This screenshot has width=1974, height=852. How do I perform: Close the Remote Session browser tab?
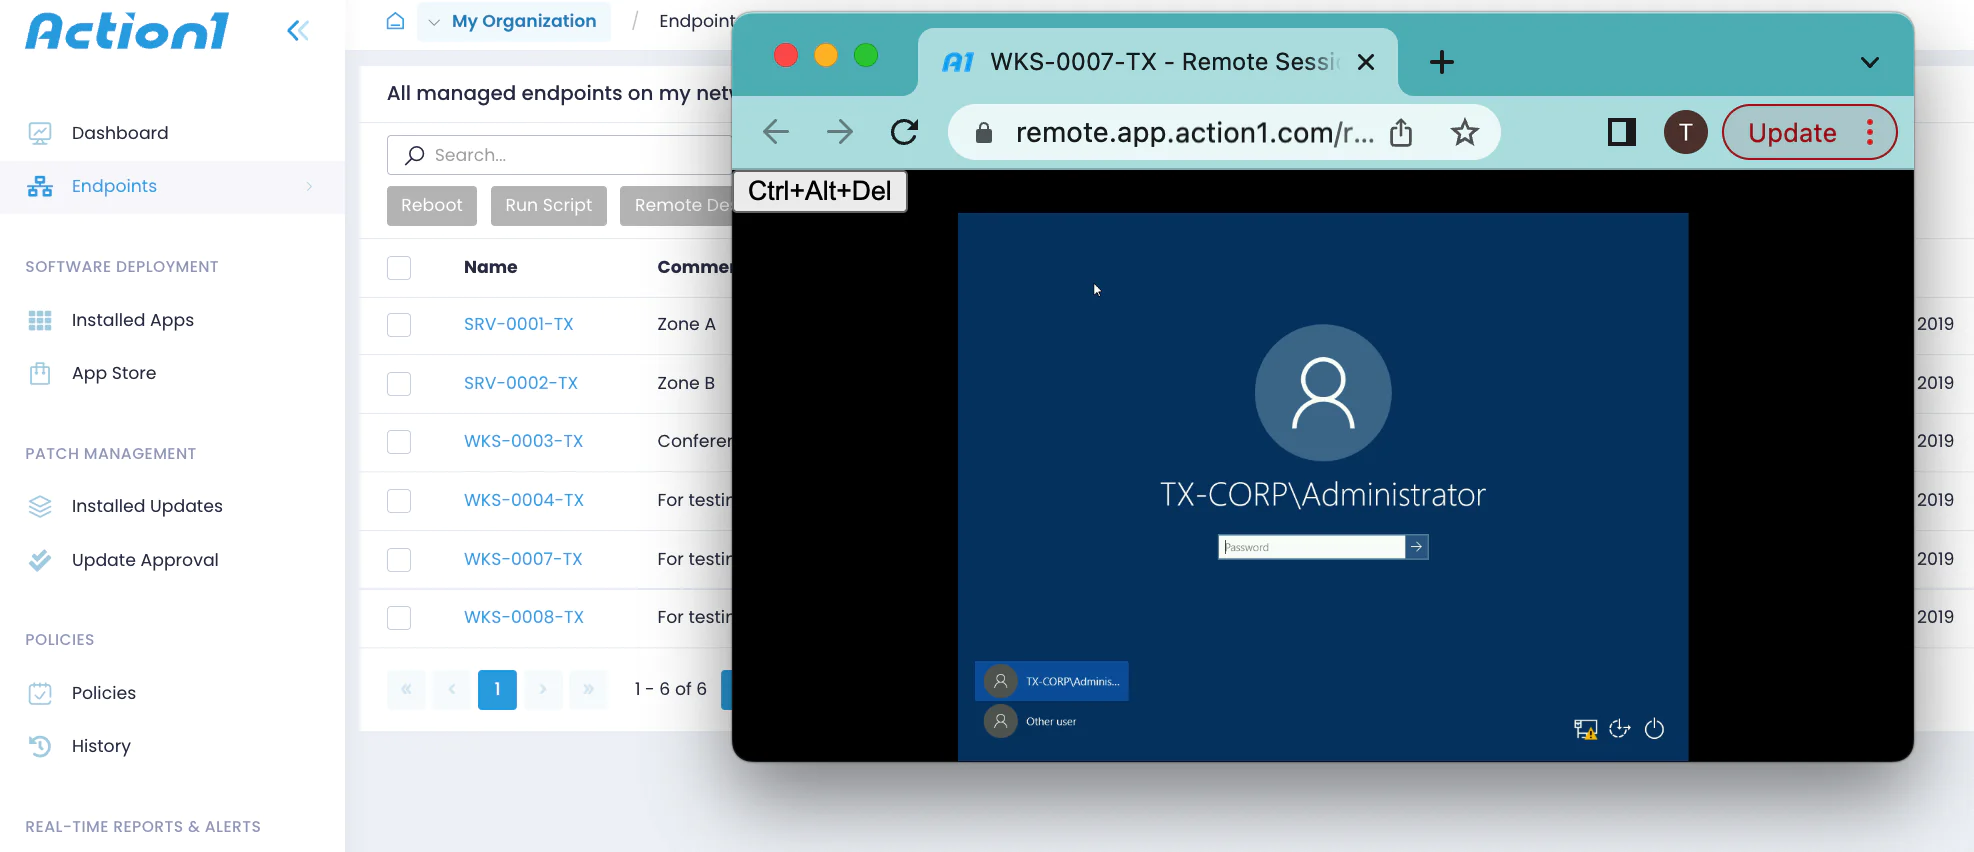(x=1366, y=62)
